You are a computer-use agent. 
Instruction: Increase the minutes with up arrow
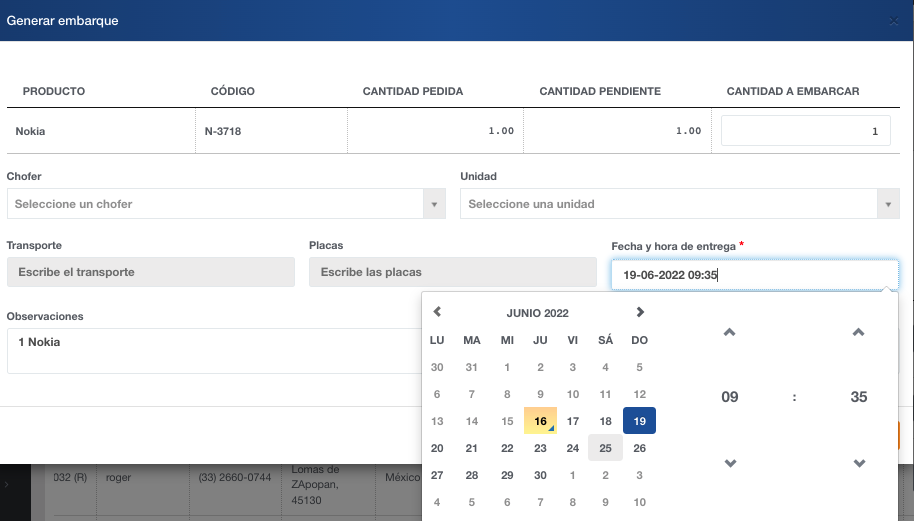point(858,333)
